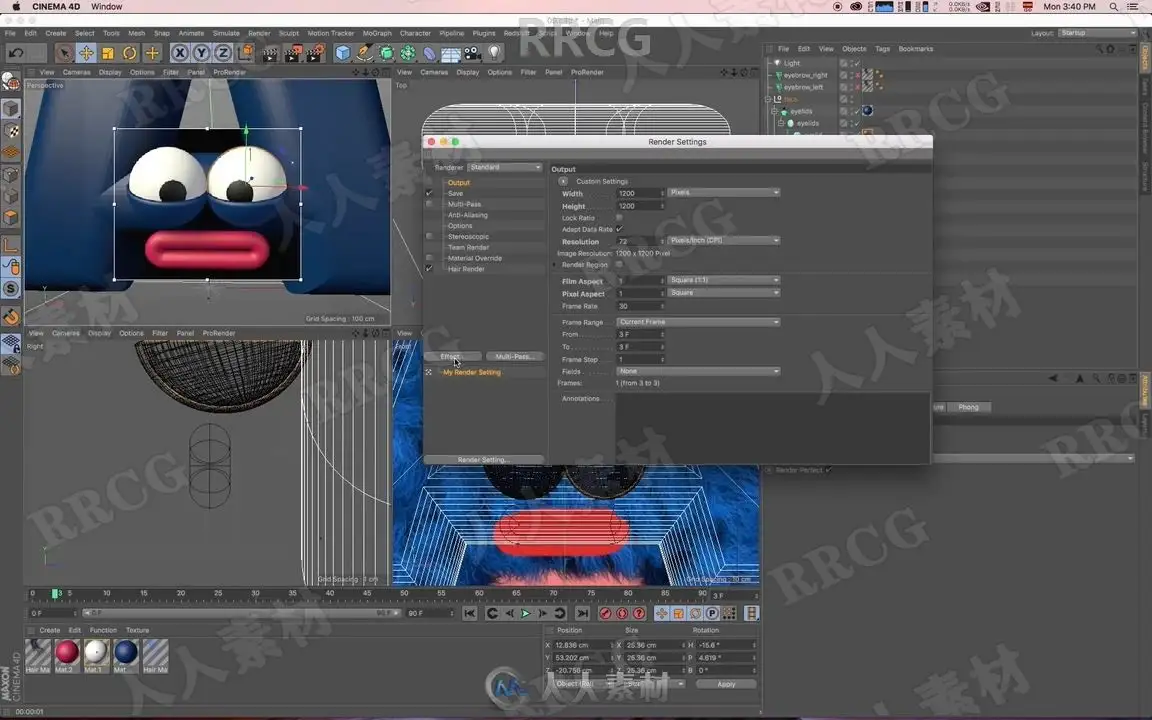Open the MoGraph menu
This screenshot has height=720, width=1152.
(377, 33)
